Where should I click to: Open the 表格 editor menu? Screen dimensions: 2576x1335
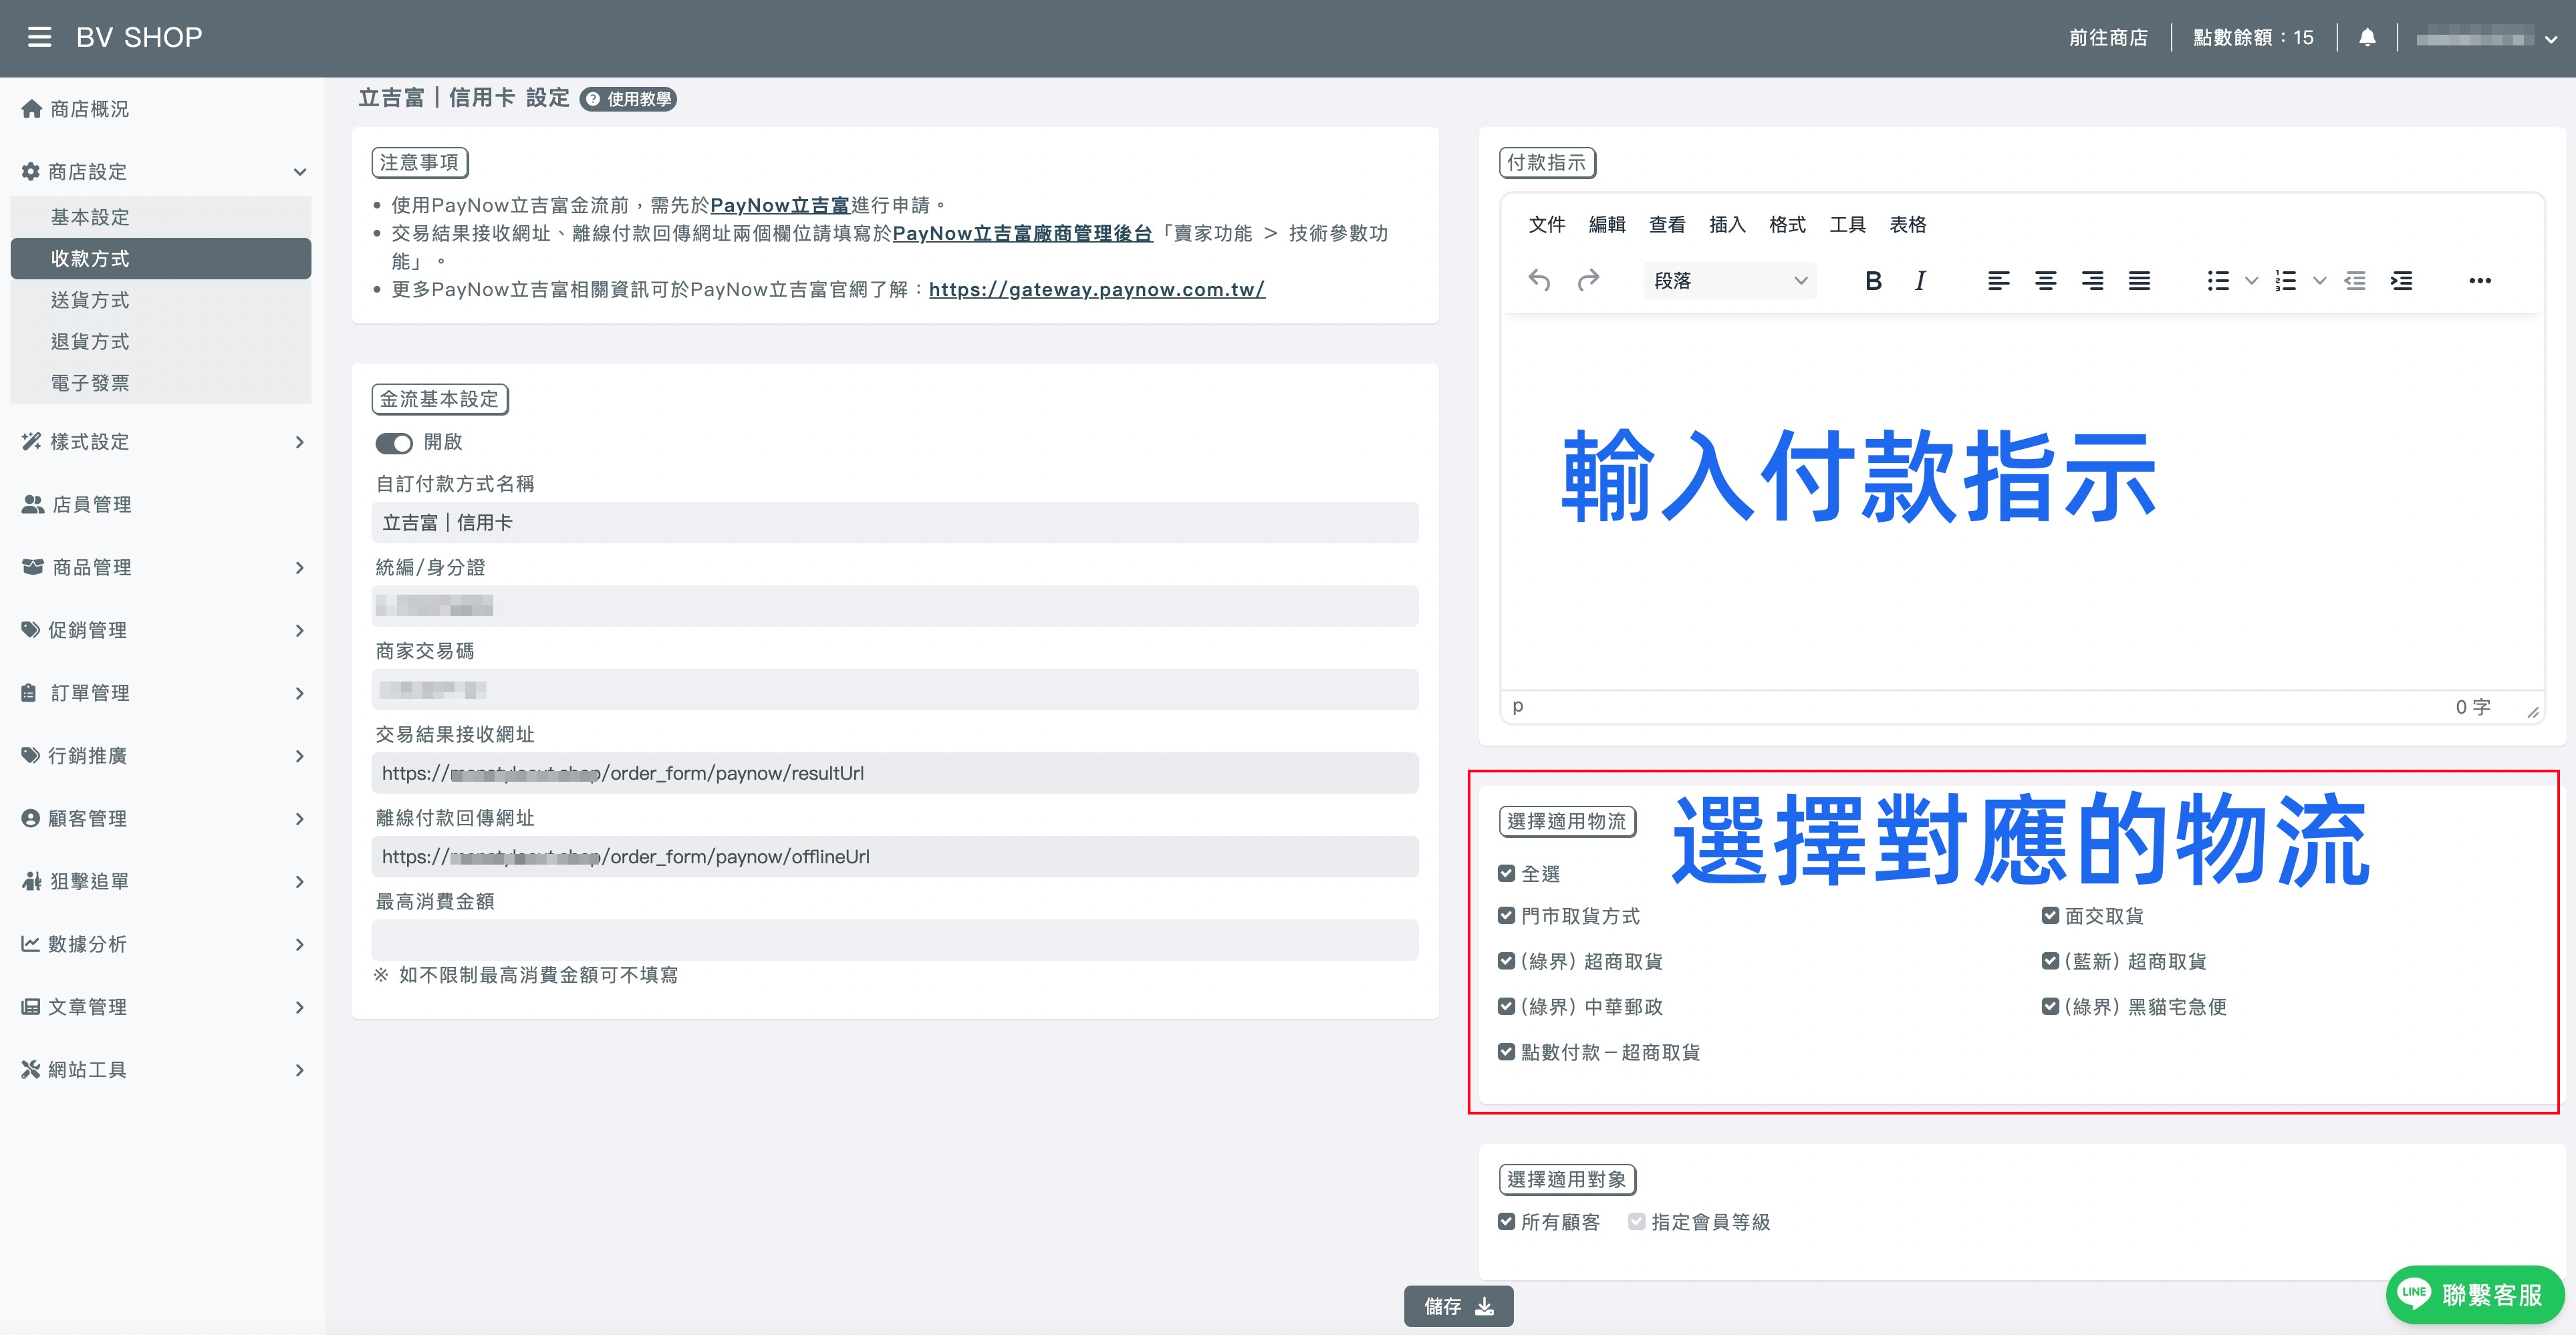(x=1907, y=224)
